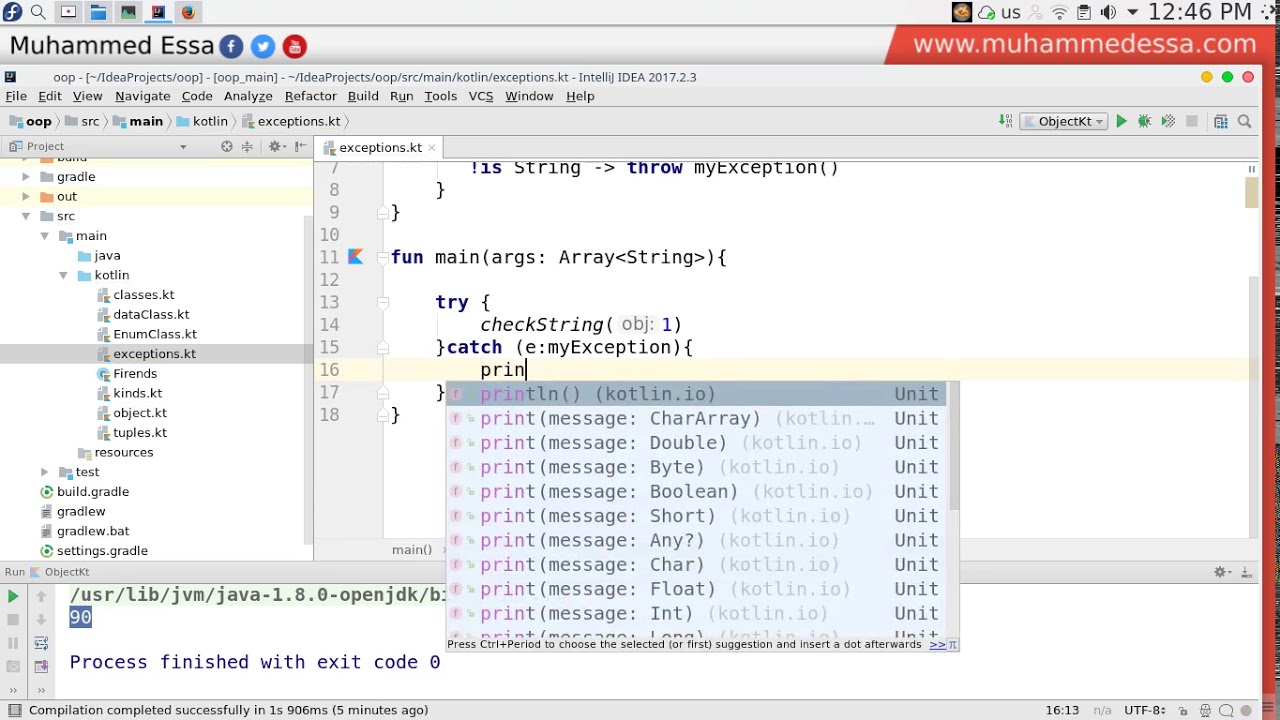Viewport: 1280px width, 720px height.
Task: Close the exceptions.kt editor tab
Action: pyautogui.click(x=431, y=147)
